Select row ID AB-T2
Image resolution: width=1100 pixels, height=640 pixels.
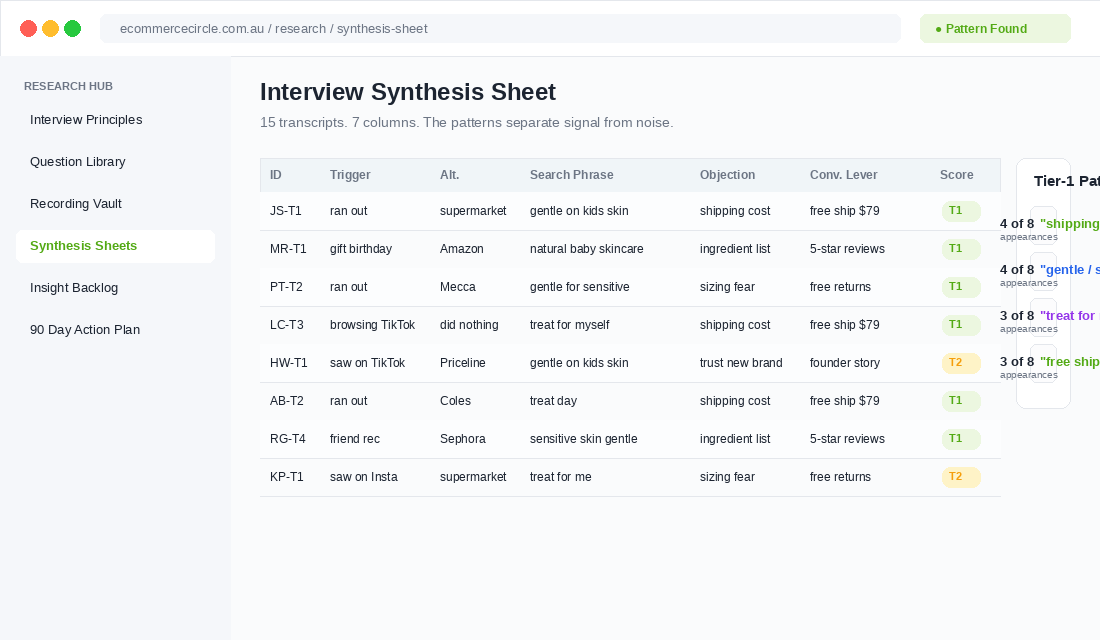pos(287,401)
